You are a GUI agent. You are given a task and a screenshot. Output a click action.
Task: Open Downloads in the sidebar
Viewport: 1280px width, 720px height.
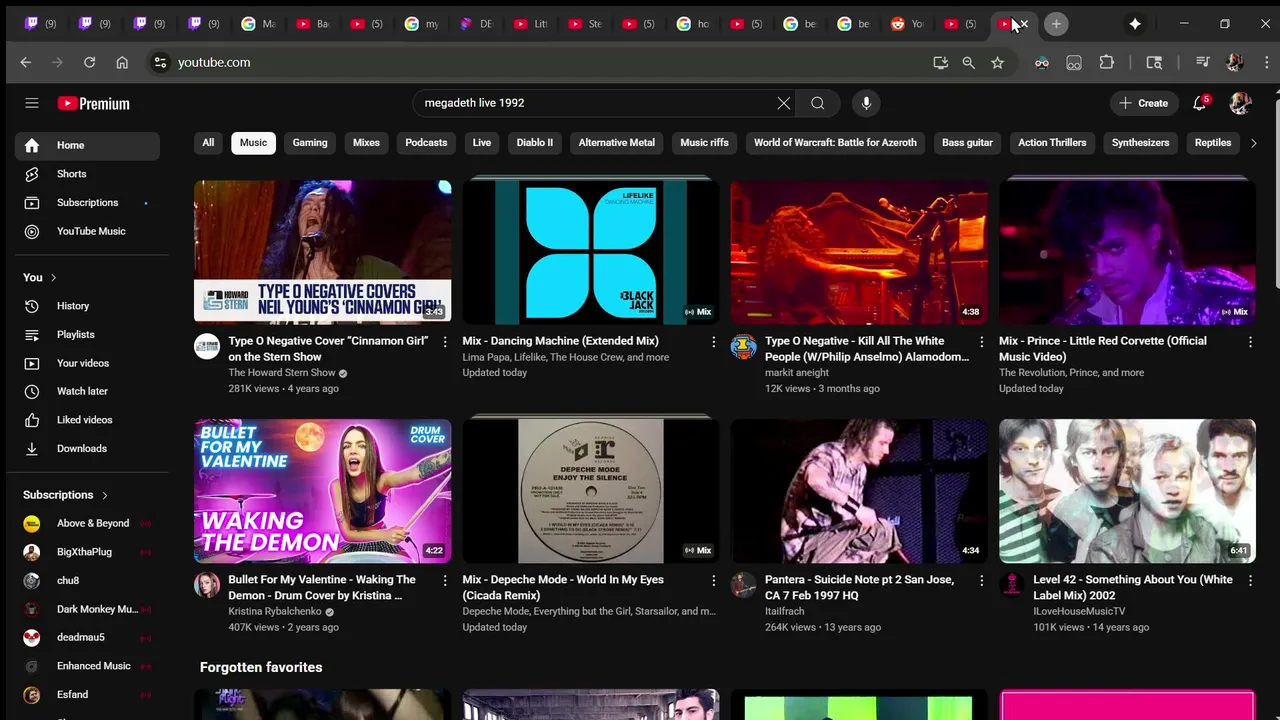pyautogui.click(x=87, y=448)
